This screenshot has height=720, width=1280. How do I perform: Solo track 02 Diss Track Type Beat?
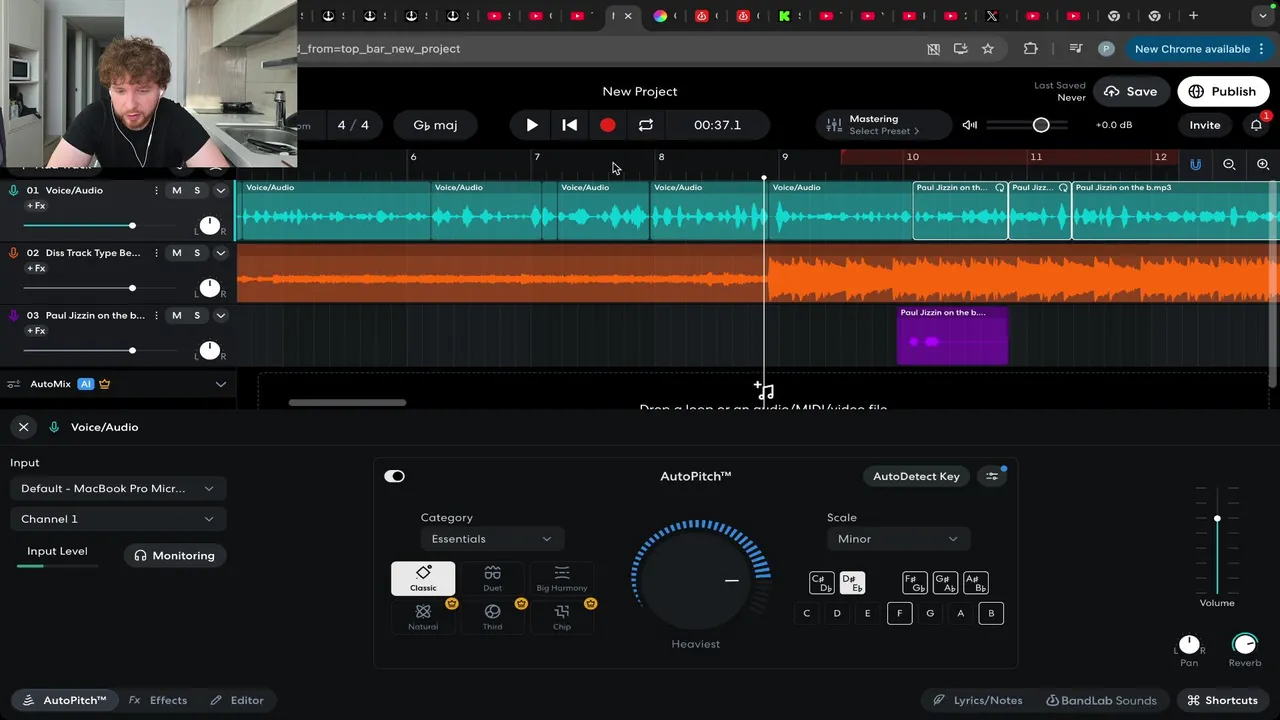[x=197, y=253]
